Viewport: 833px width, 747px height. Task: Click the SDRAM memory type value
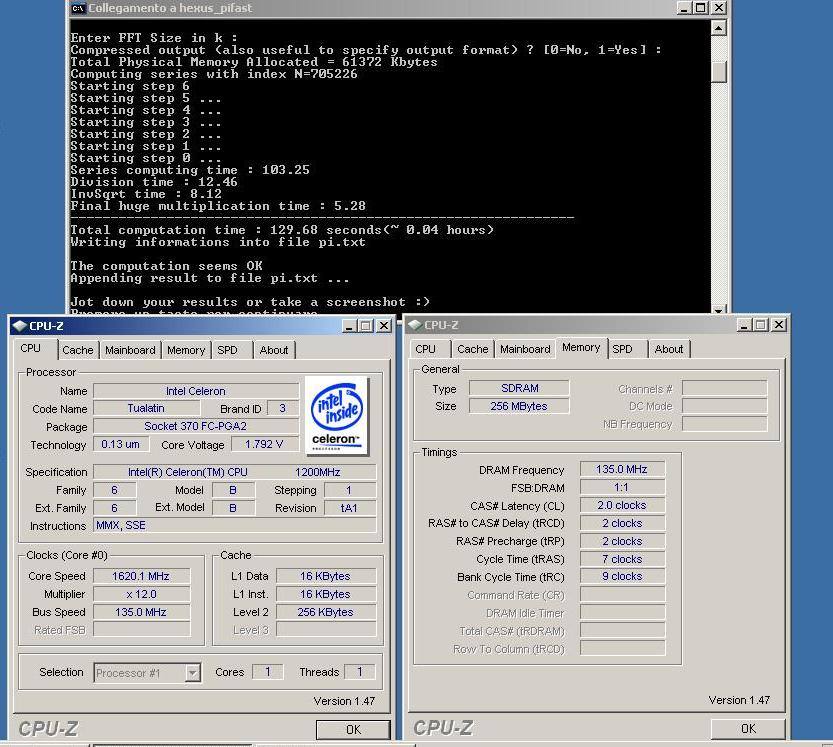519,388
